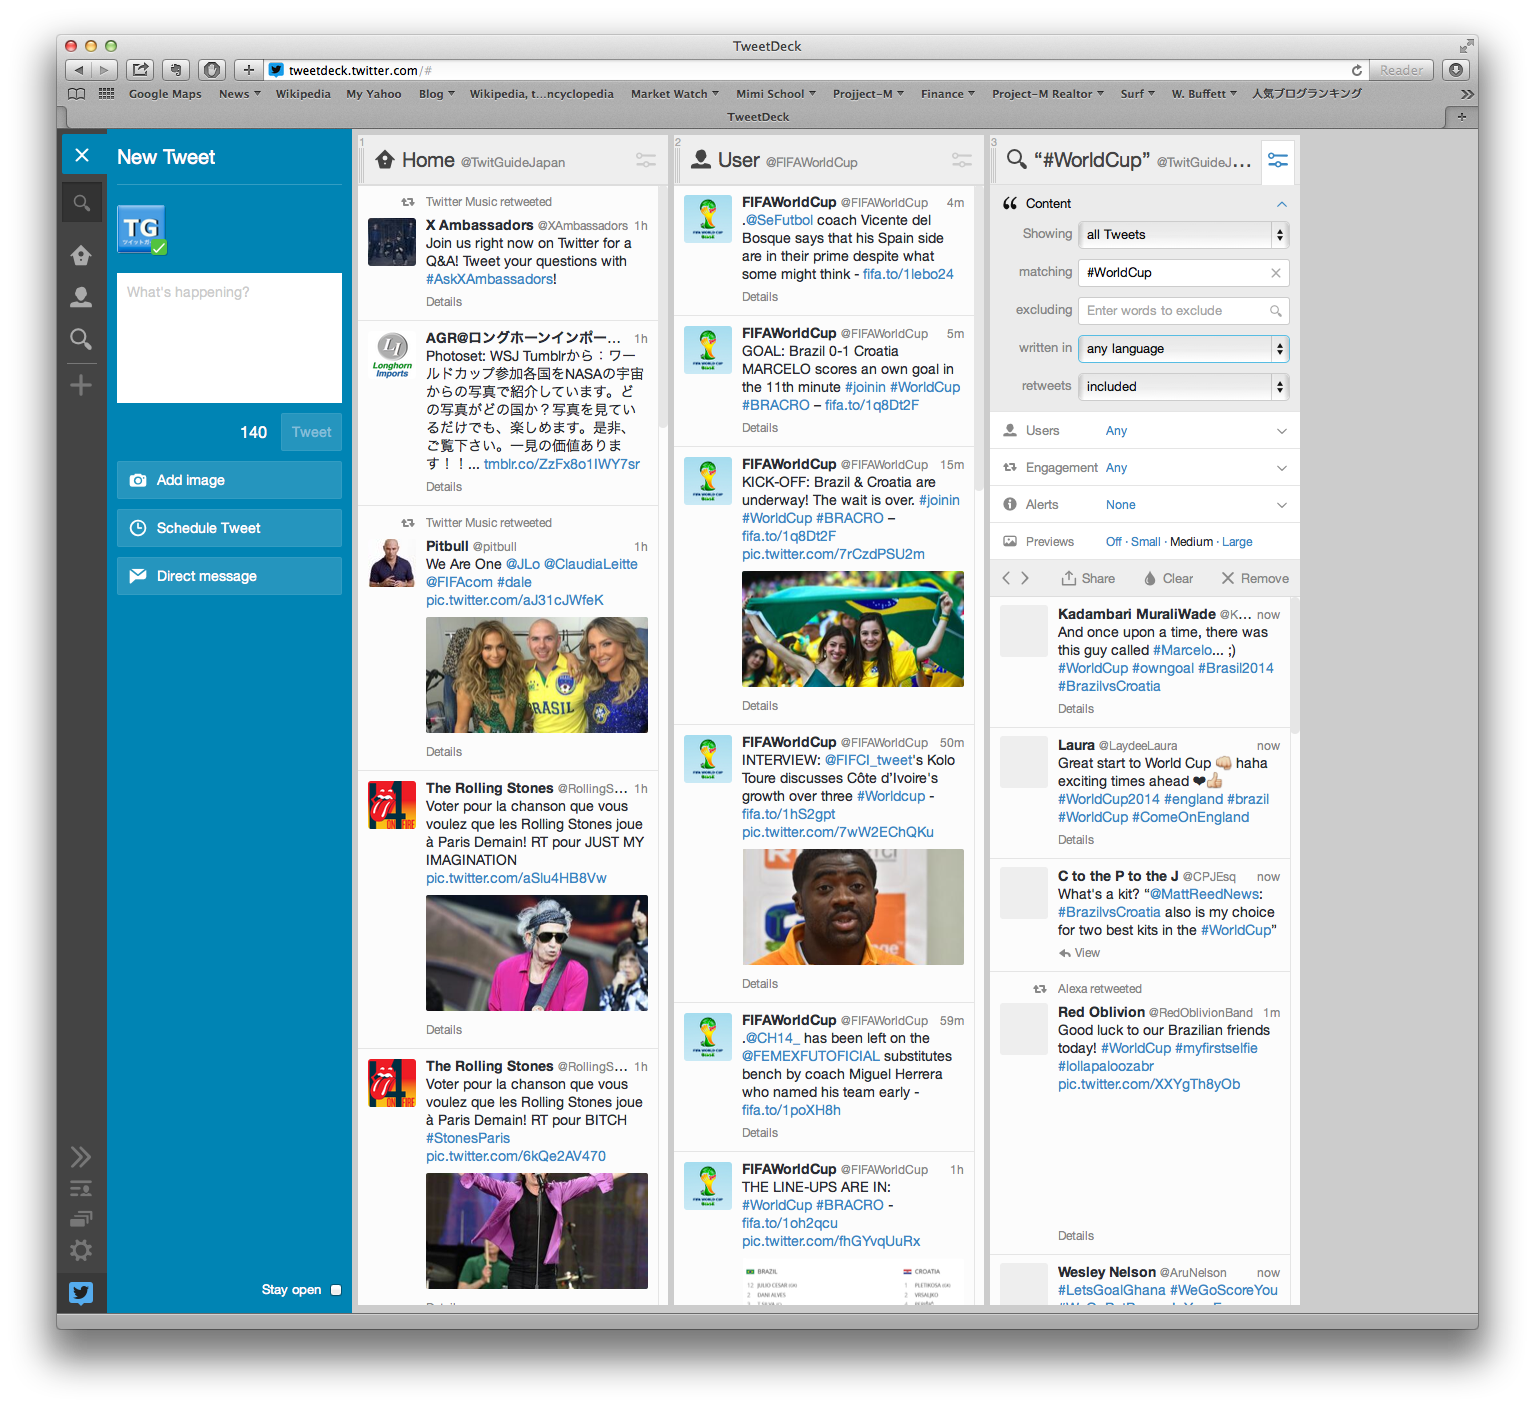
Task: Toggle #WorldCup column filter settings icon
Action: tap(1278, 160)
